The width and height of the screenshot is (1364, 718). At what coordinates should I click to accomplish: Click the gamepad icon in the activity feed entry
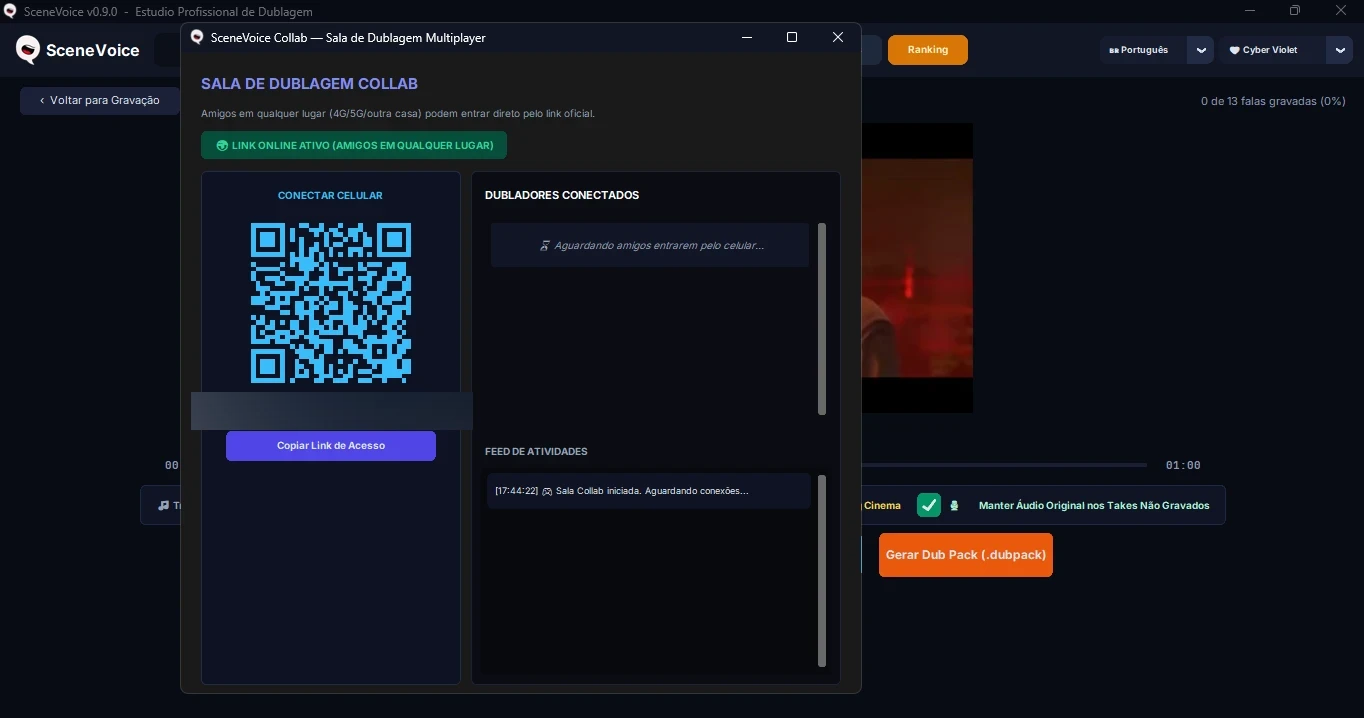point(547,491)
